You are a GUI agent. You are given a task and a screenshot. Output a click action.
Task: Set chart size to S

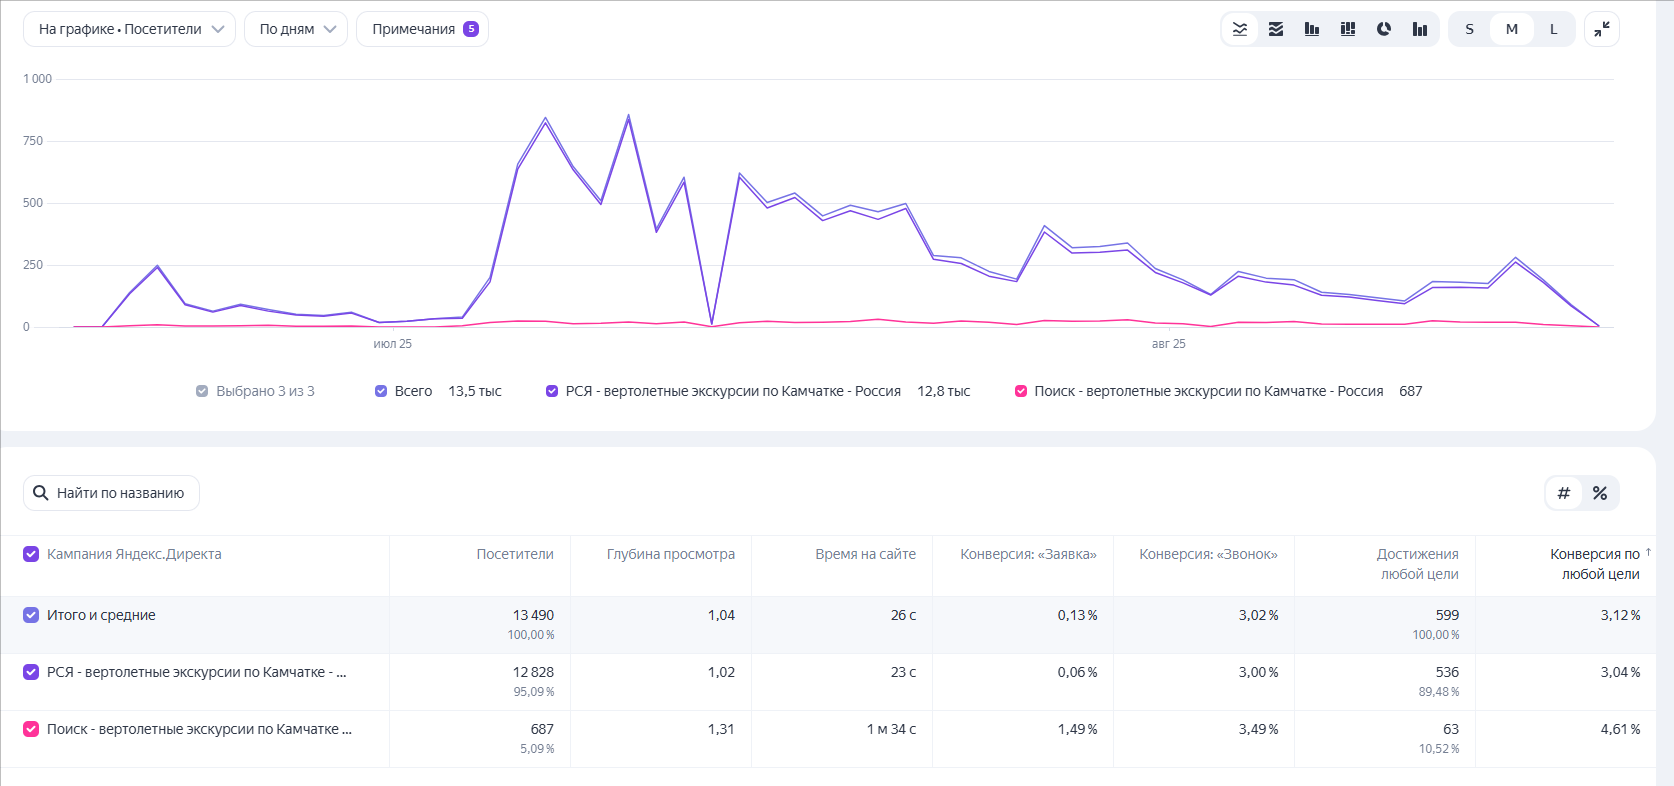pyautogui.click(x=1469, y=29)
